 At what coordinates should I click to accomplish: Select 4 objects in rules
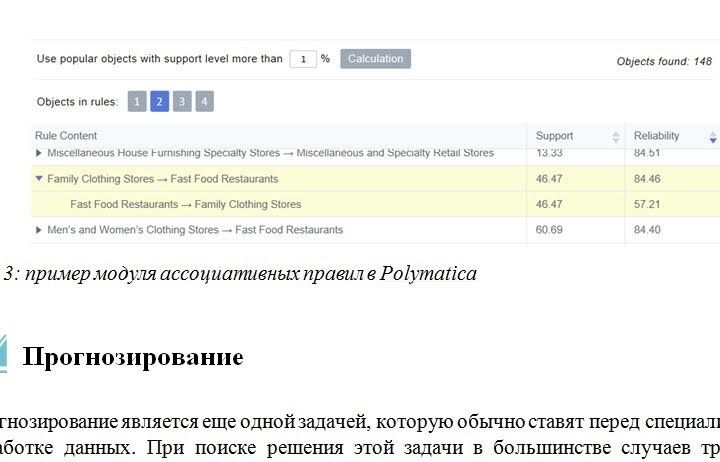[204, 101]
